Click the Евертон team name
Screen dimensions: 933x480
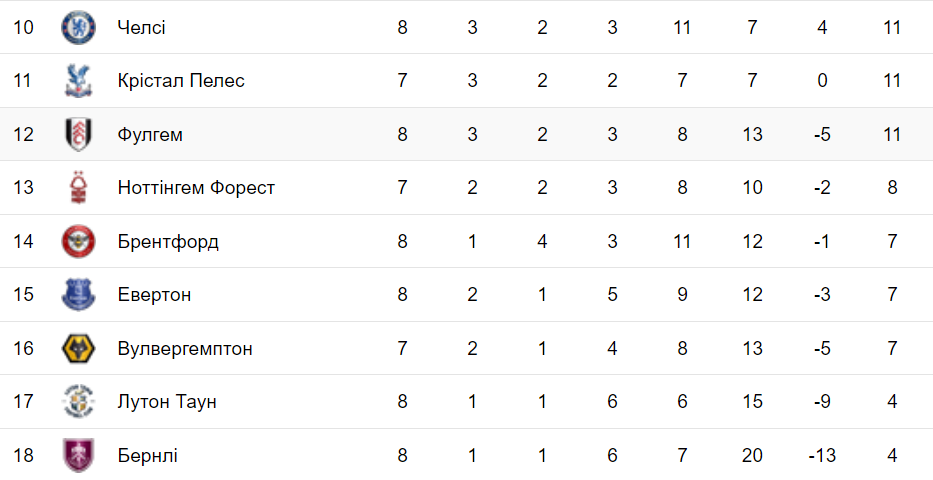(x=154, y=295)
